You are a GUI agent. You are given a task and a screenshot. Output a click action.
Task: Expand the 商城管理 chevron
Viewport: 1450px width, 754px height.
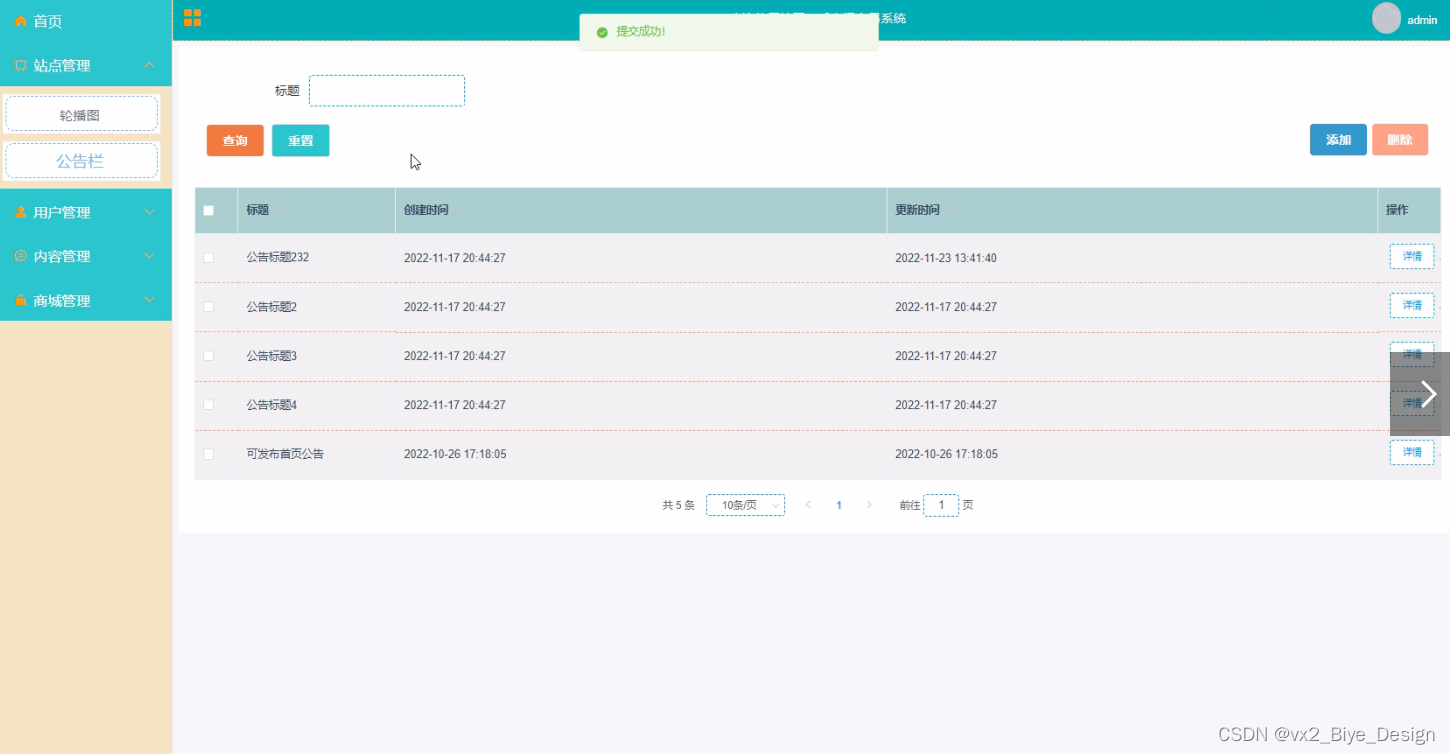pyautogui.click(x=149, y=300)
